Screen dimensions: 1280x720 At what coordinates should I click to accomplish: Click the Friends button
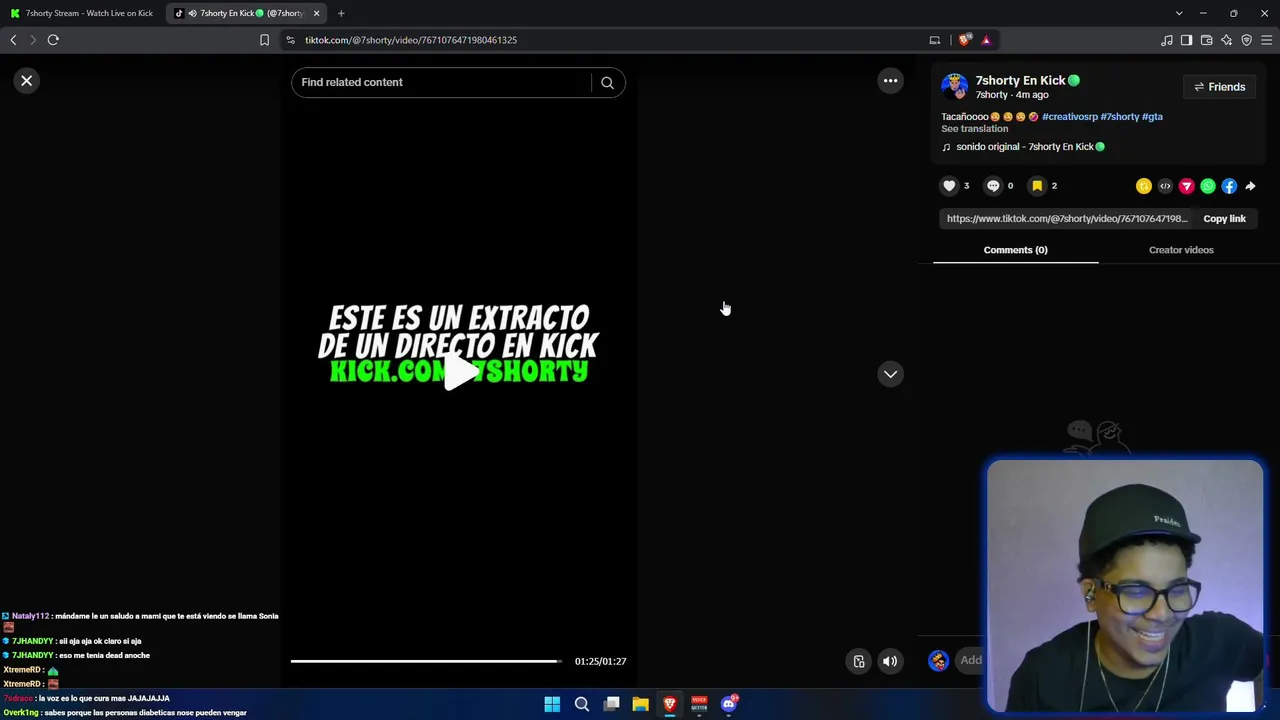point(1219,87)
